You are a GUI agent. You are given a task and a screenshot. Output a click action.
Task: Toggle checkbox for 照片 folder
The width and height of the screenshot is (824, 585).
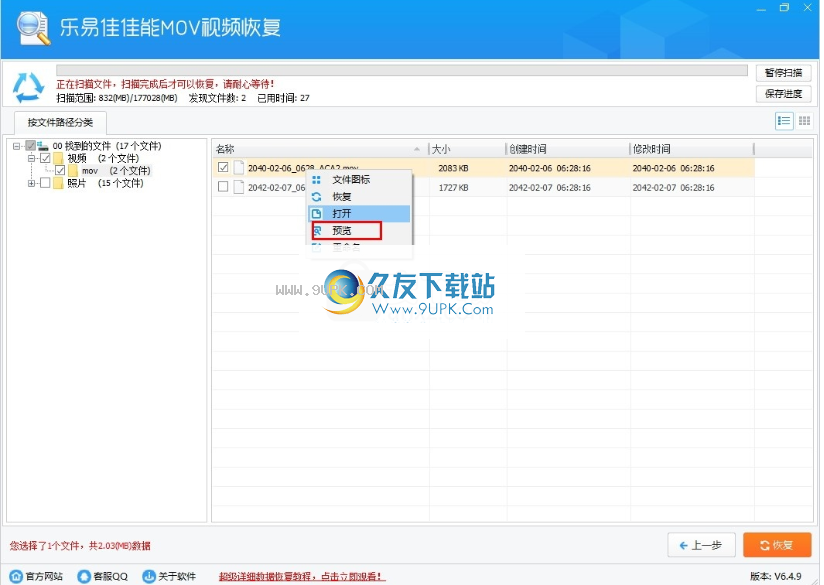click(x=45, y=183)
